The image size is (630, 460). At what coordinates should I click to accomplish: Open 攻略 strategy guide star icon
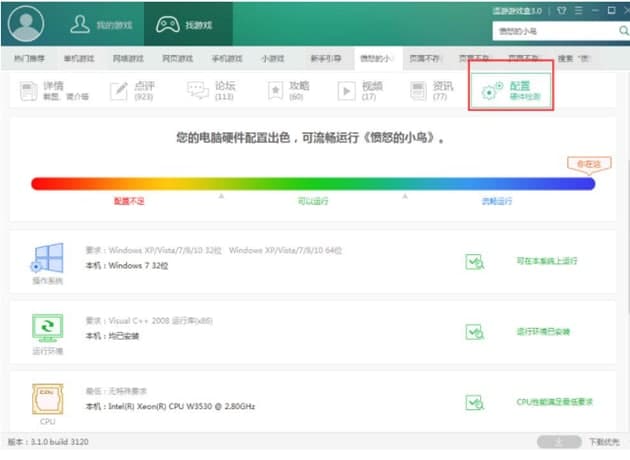277,91
